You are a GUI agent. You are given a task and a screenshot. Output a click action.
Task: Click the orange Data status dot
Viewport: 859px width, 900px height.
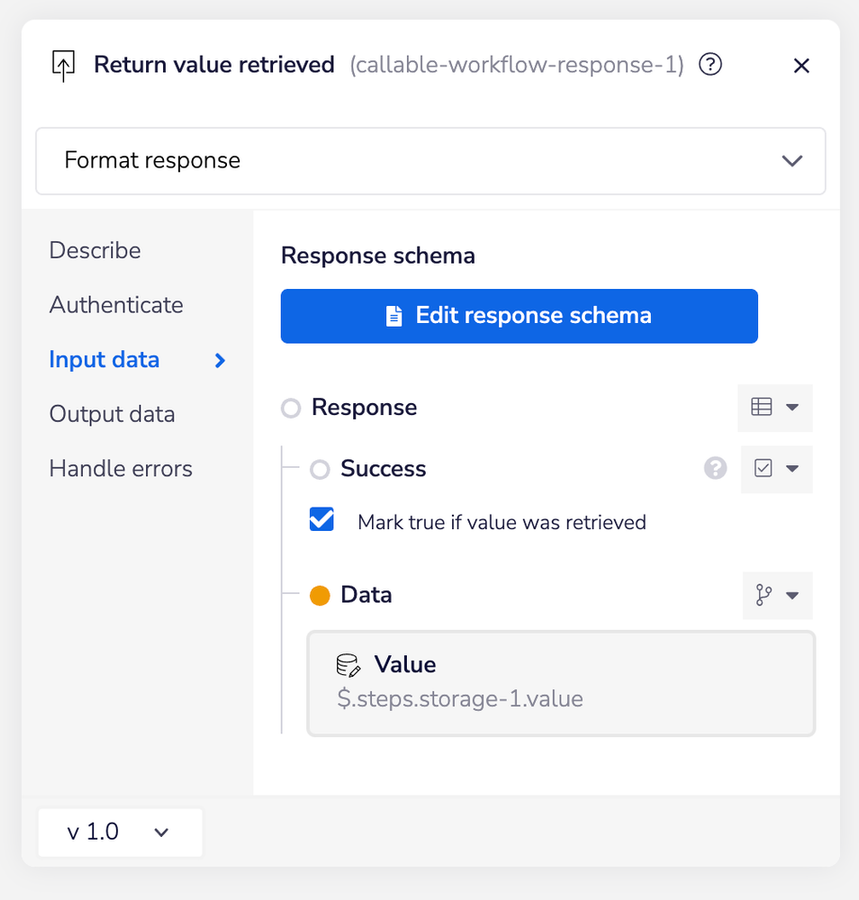(x=320, y=595)
